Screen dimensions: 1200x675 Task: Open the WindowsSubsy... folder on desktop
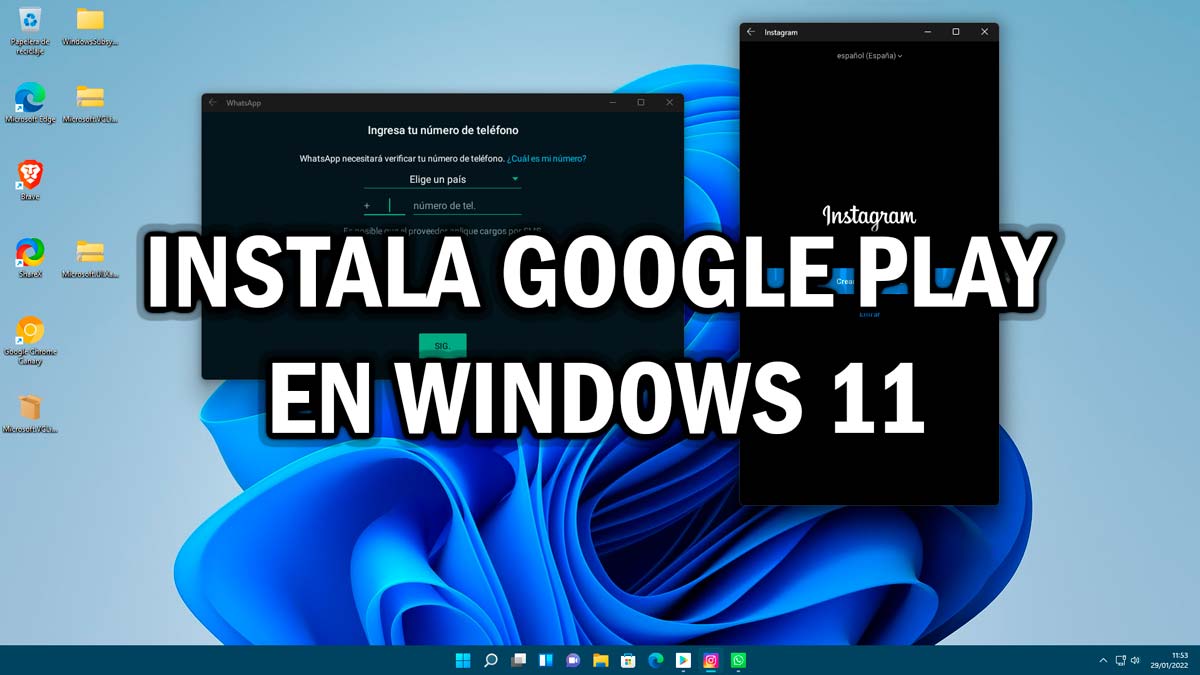tap(90, 27)
